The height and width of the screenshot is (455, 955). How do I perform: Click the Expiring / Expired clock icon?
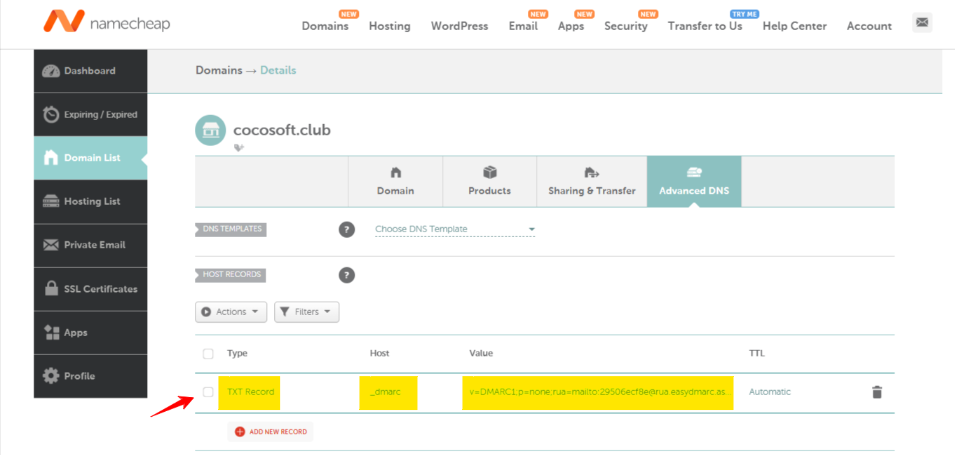[x=51, y=115]
